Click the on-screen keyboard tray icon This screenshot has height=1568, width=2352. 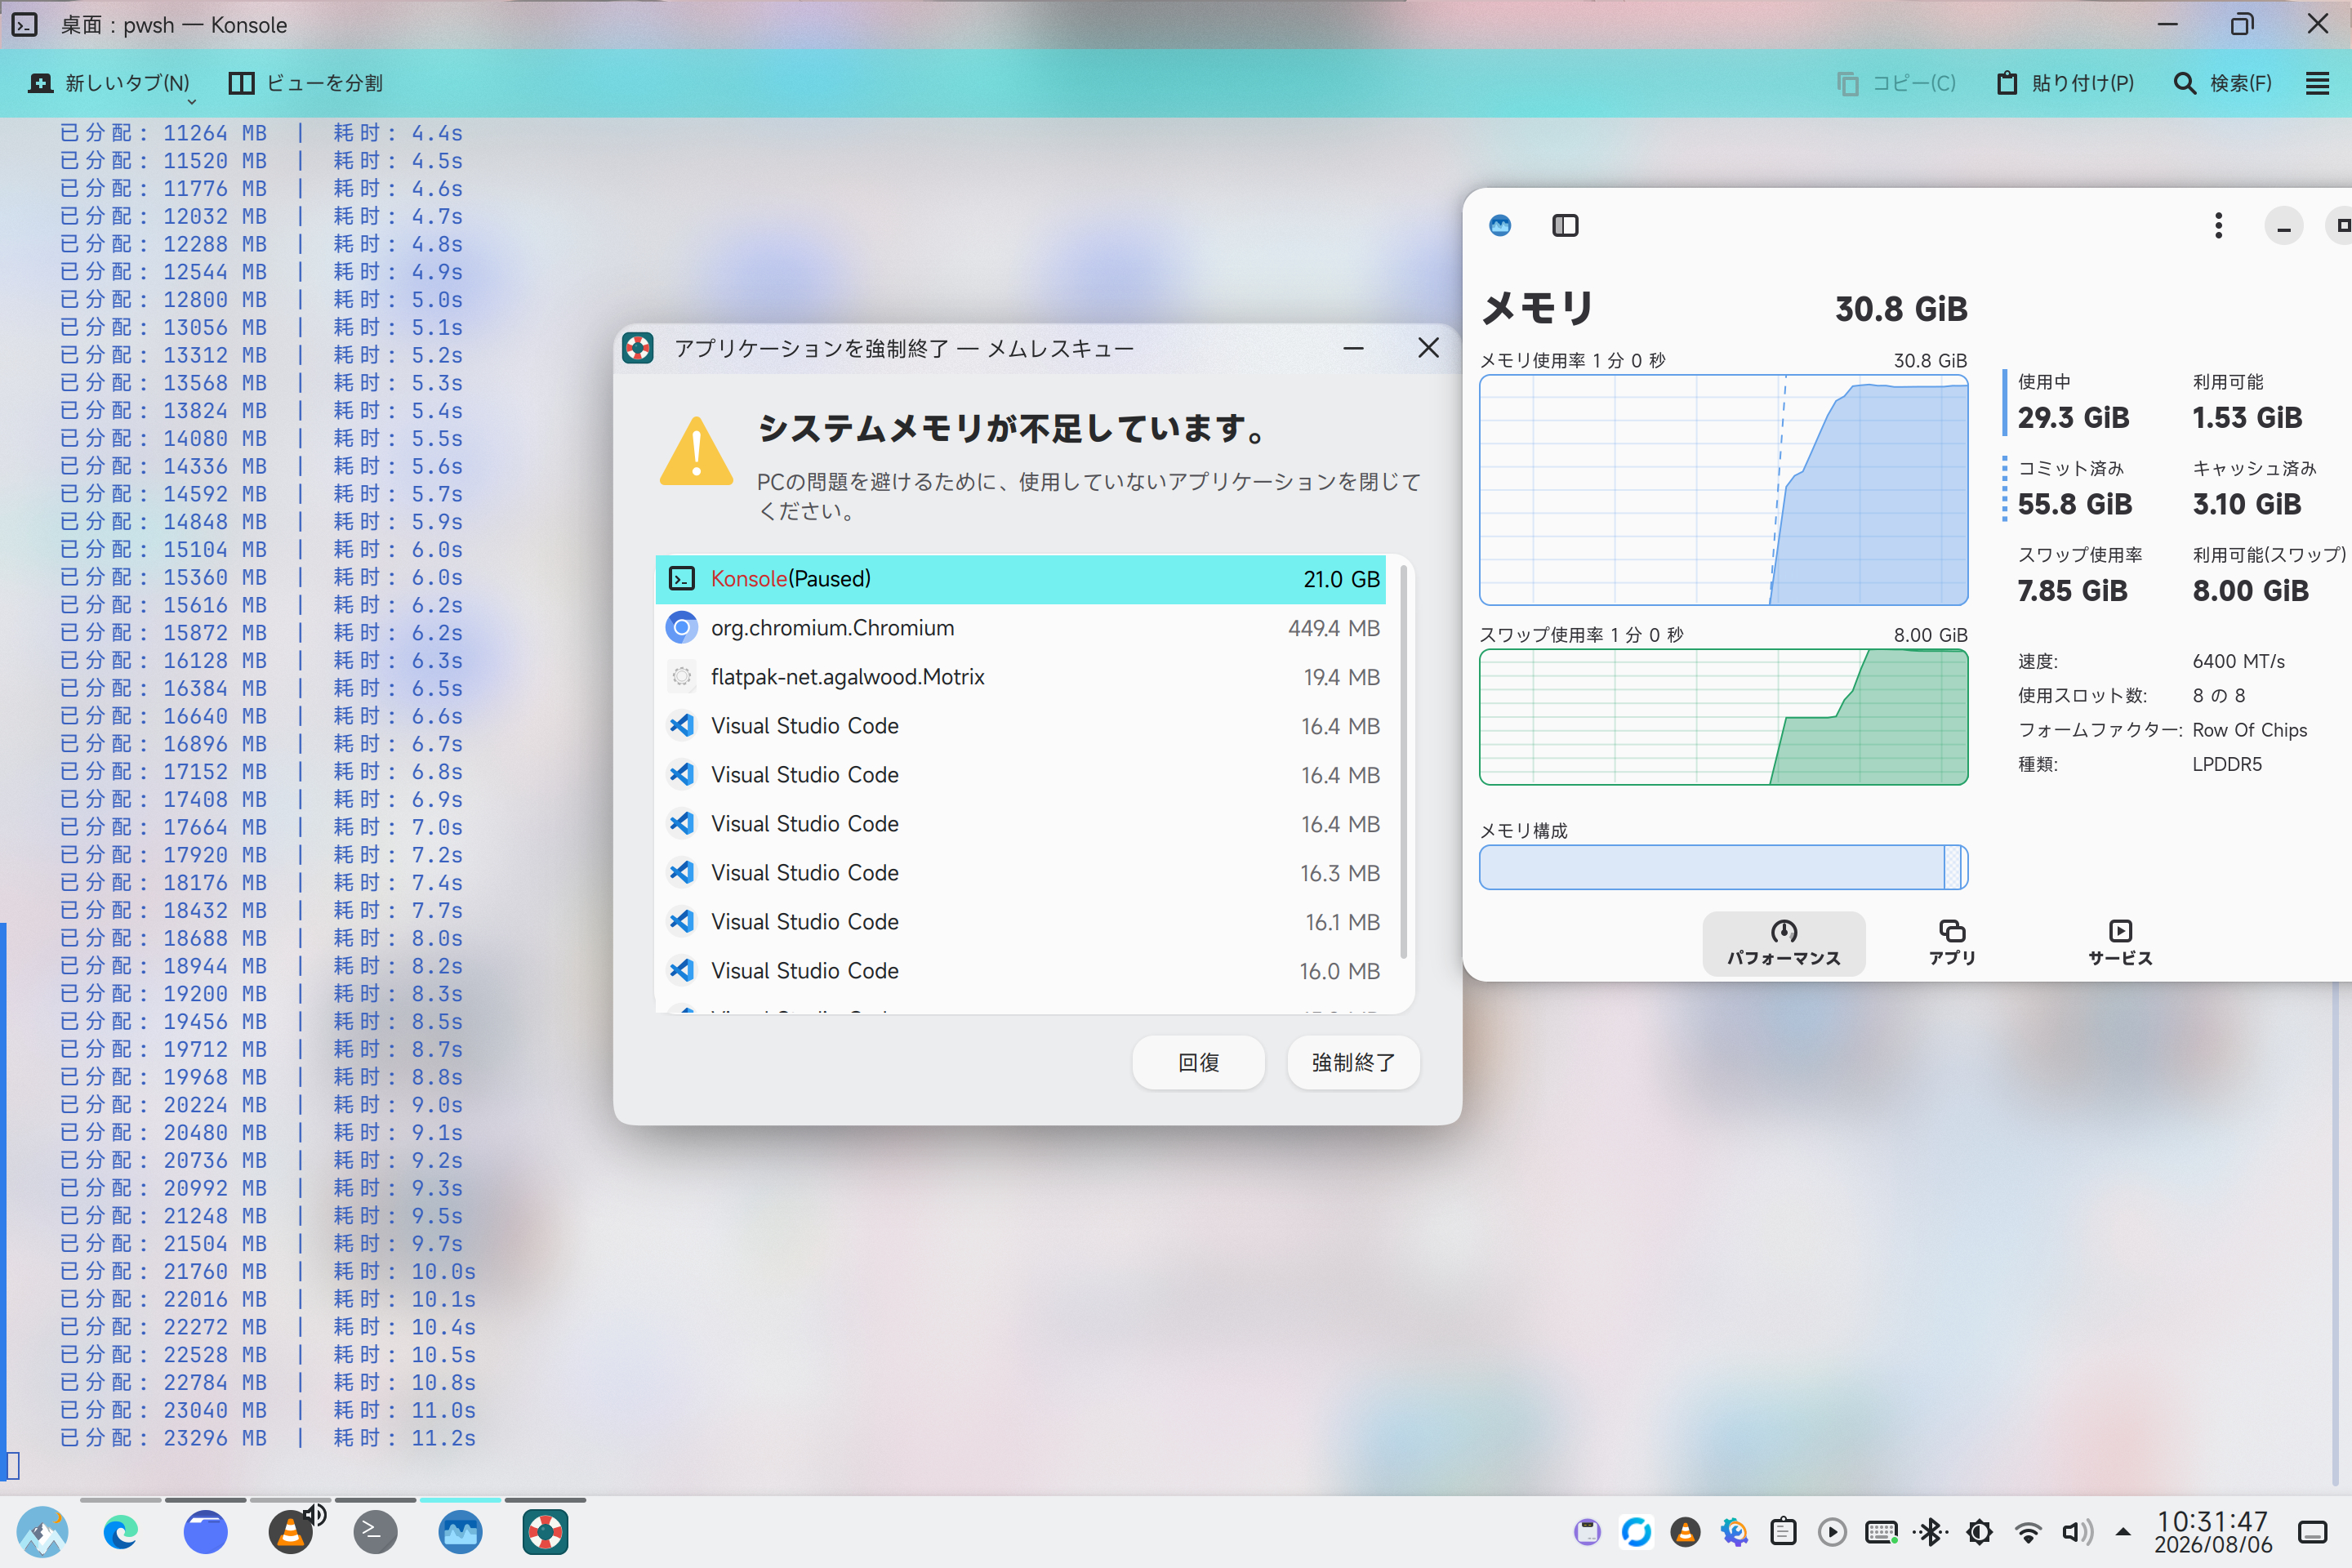(1881, 1532)
